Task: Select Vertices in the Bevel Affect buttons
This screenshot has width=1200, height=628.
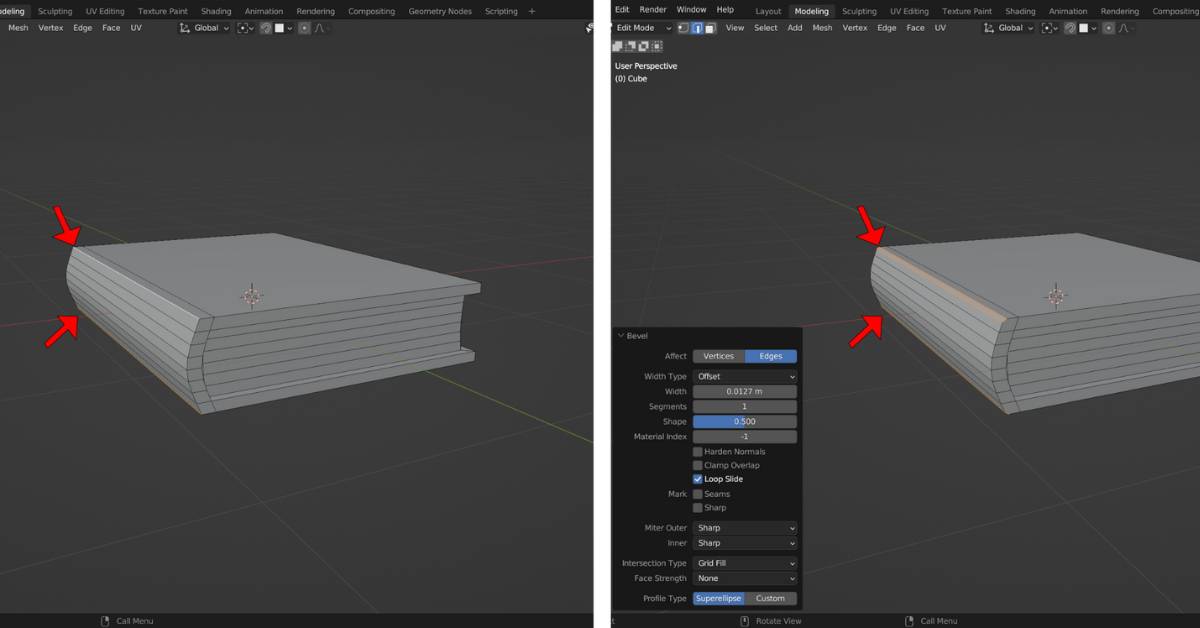Action: point(719,356)
